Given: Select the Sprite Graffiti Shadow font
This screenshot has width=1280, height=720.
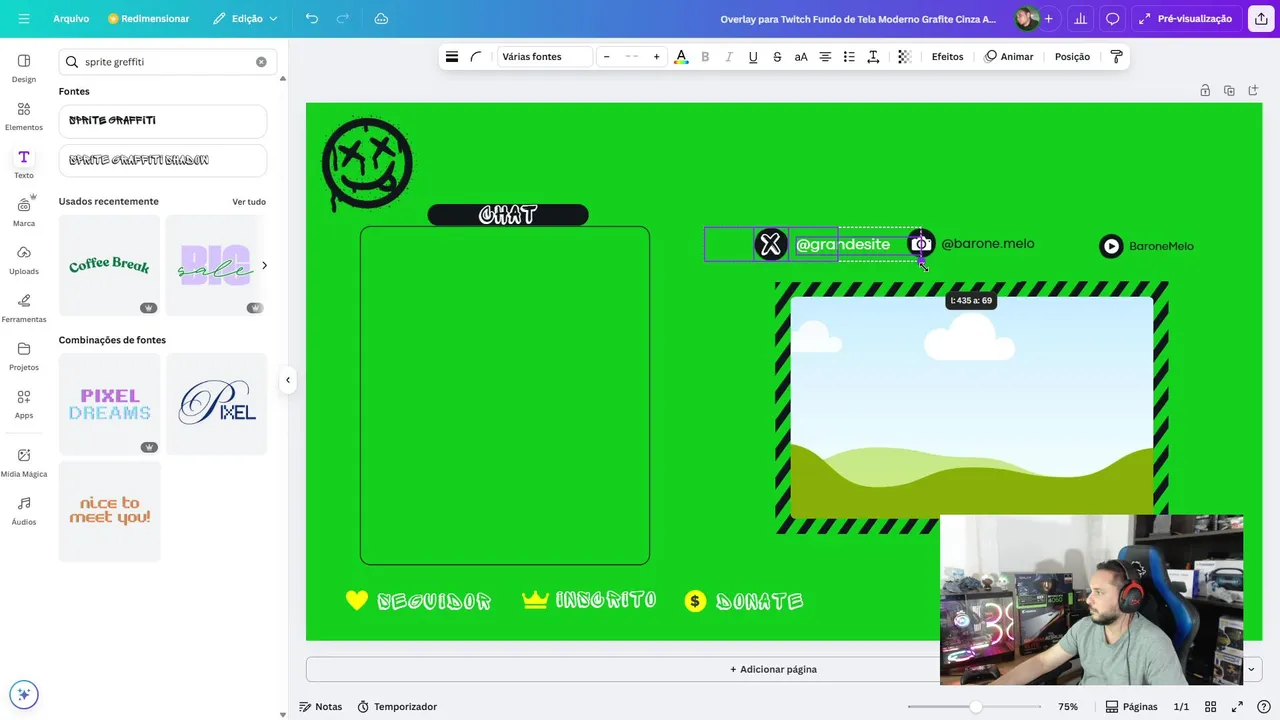Looking at the screenshot, I should 163,160.
